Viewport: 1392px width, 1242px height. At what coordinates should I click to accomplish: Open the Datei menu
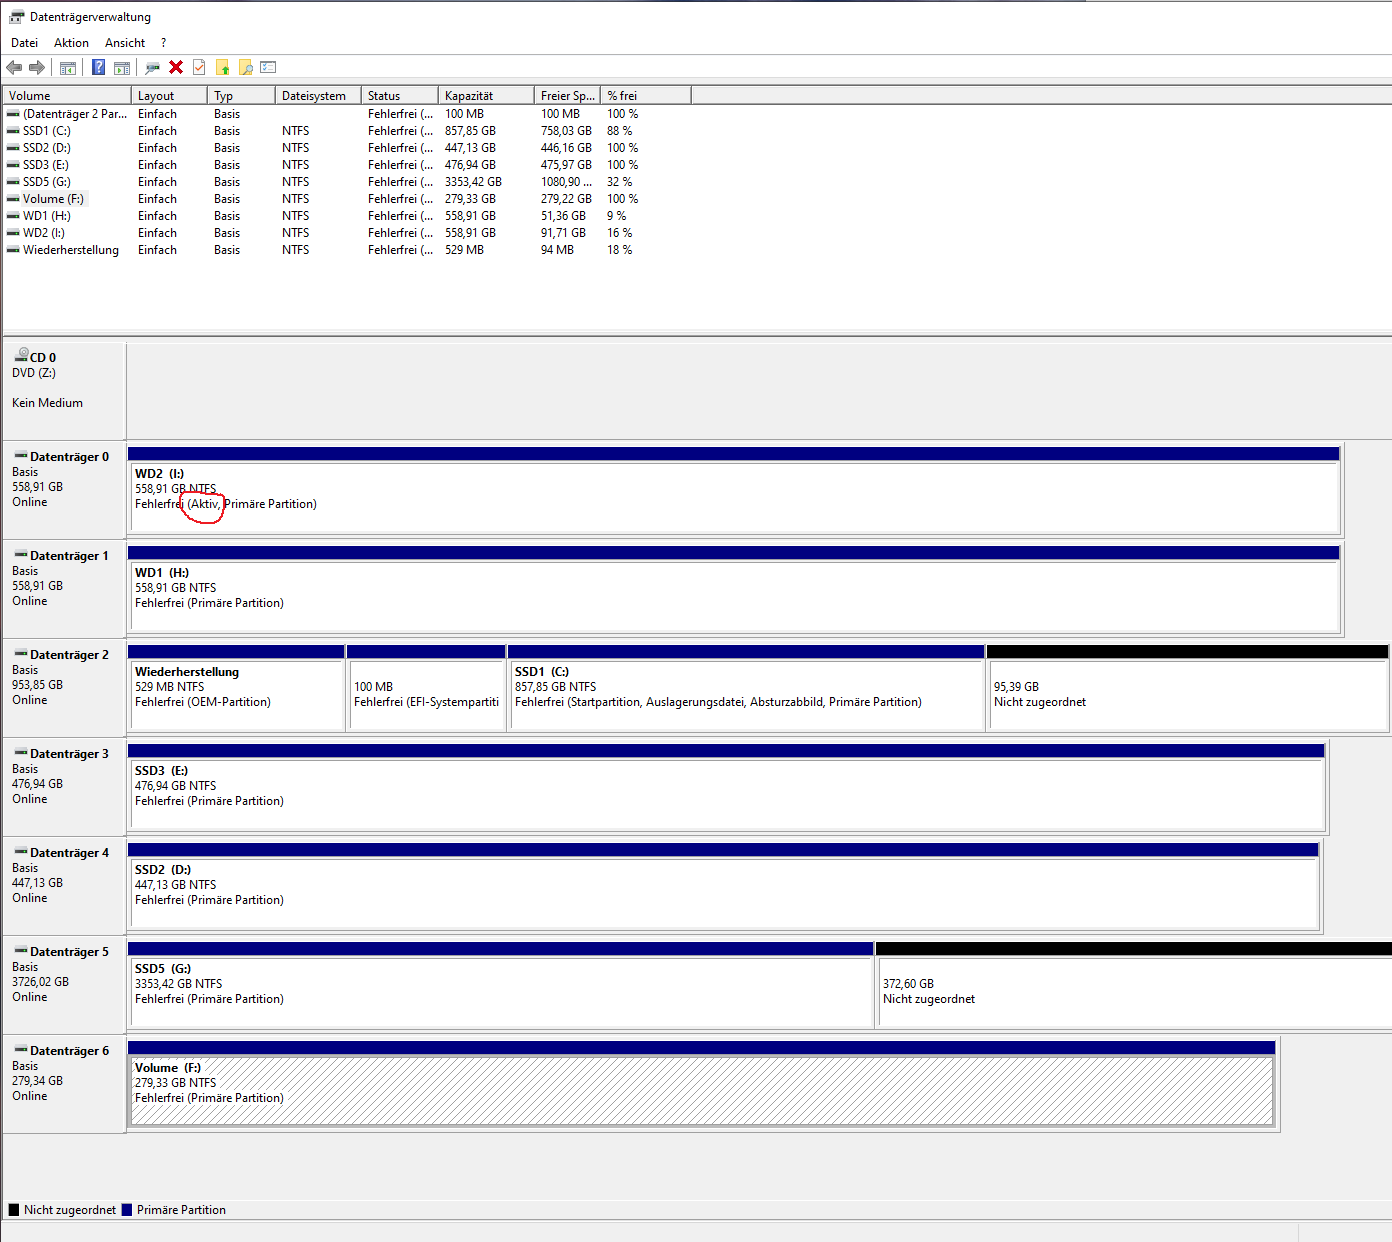pos(24,43)
